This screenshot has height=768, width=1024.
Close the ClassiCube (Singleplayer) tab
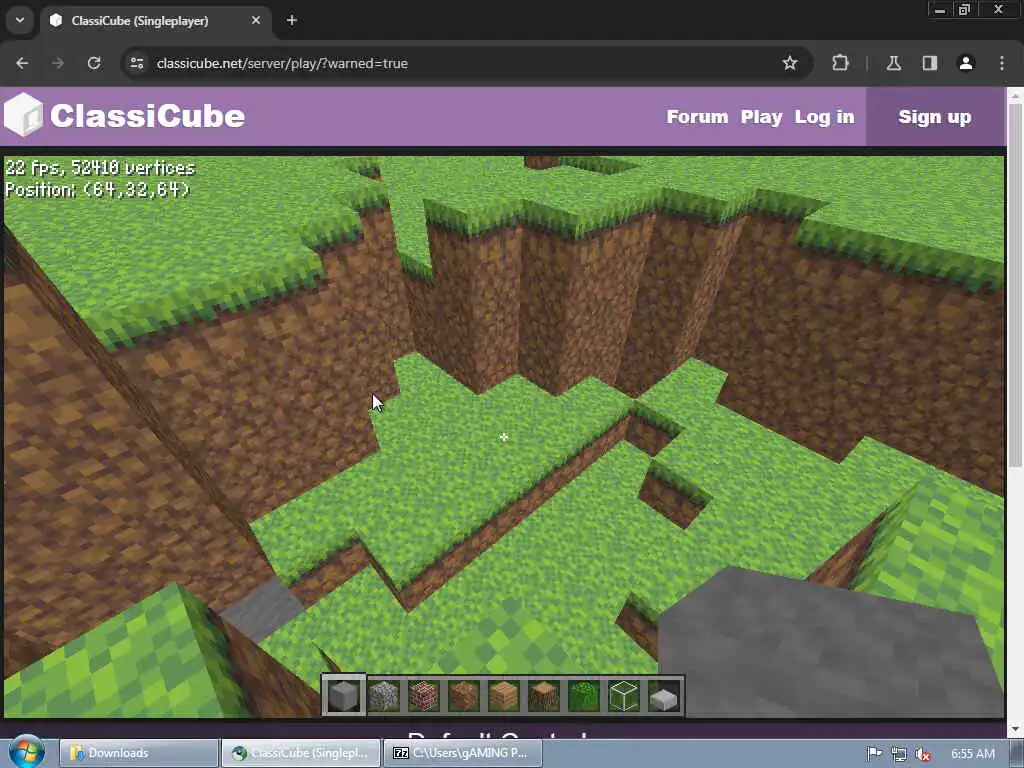256,21
